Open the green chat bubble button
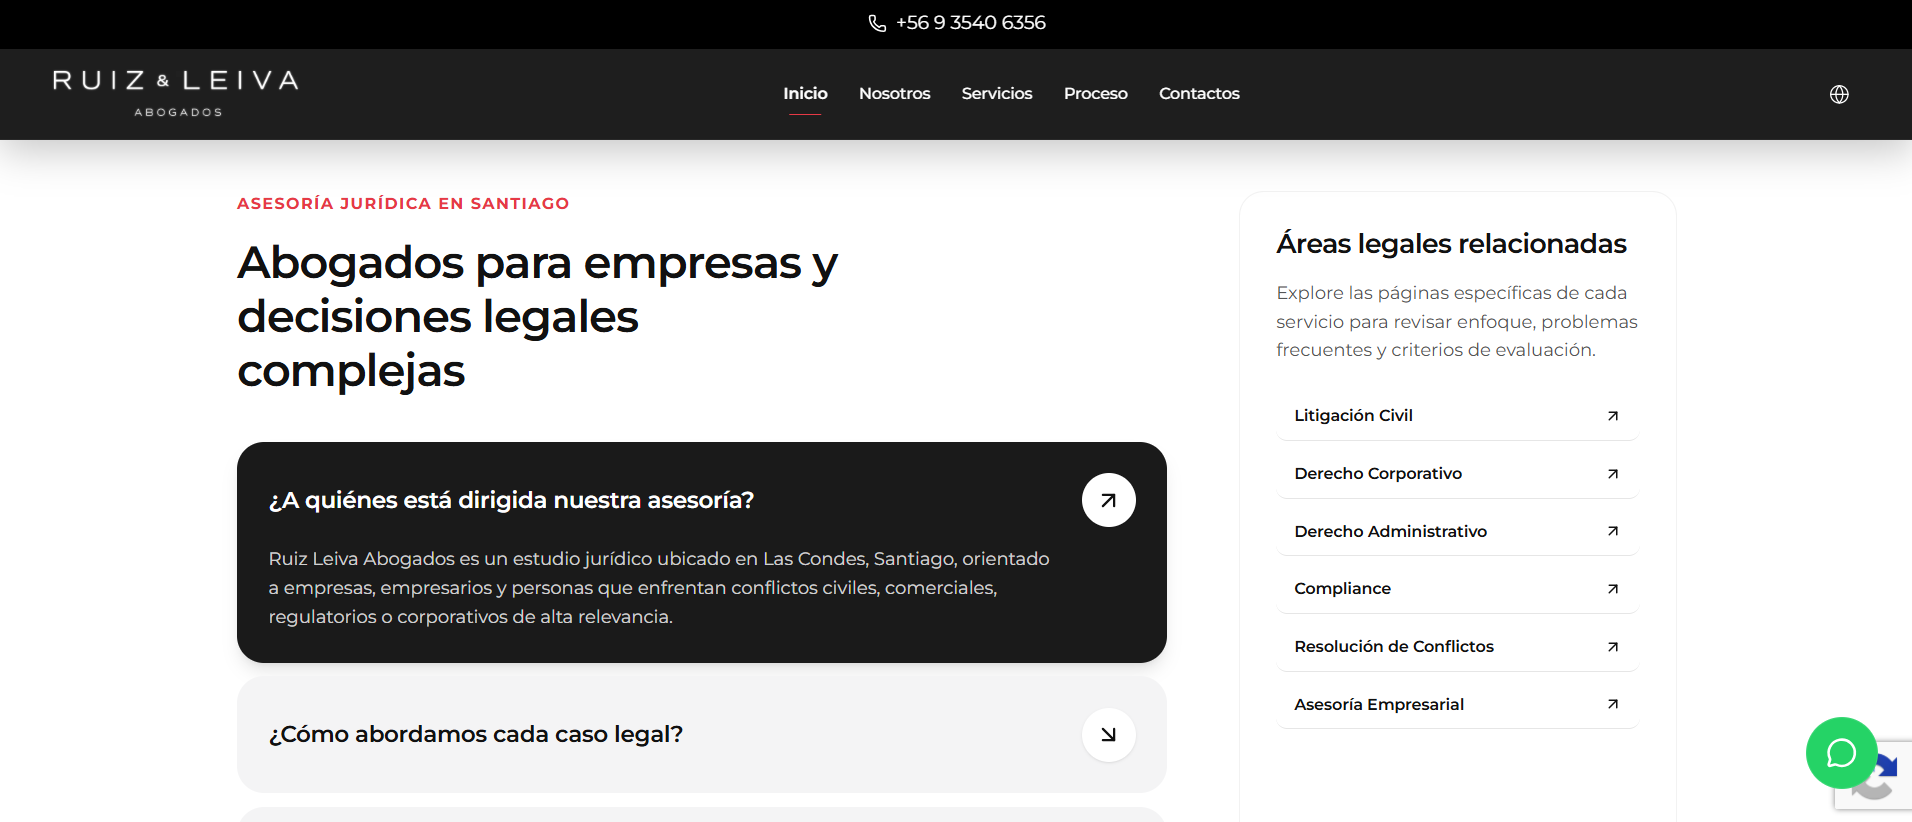 1841,753
